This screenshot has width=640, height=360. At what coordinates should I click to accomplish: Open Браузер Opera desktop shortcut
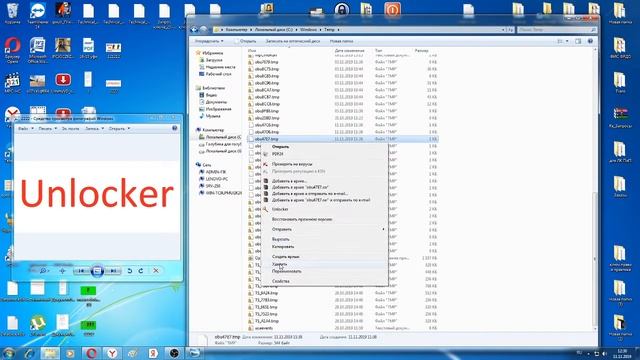coord(12,50)
